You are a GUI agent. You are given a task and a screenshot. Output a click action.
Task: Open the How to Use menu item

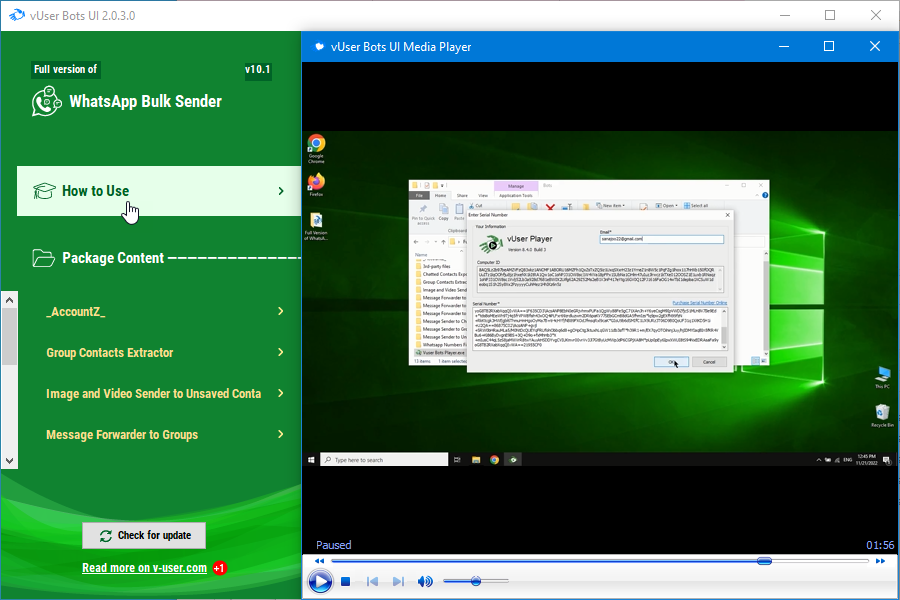click(x=159, y=191)
